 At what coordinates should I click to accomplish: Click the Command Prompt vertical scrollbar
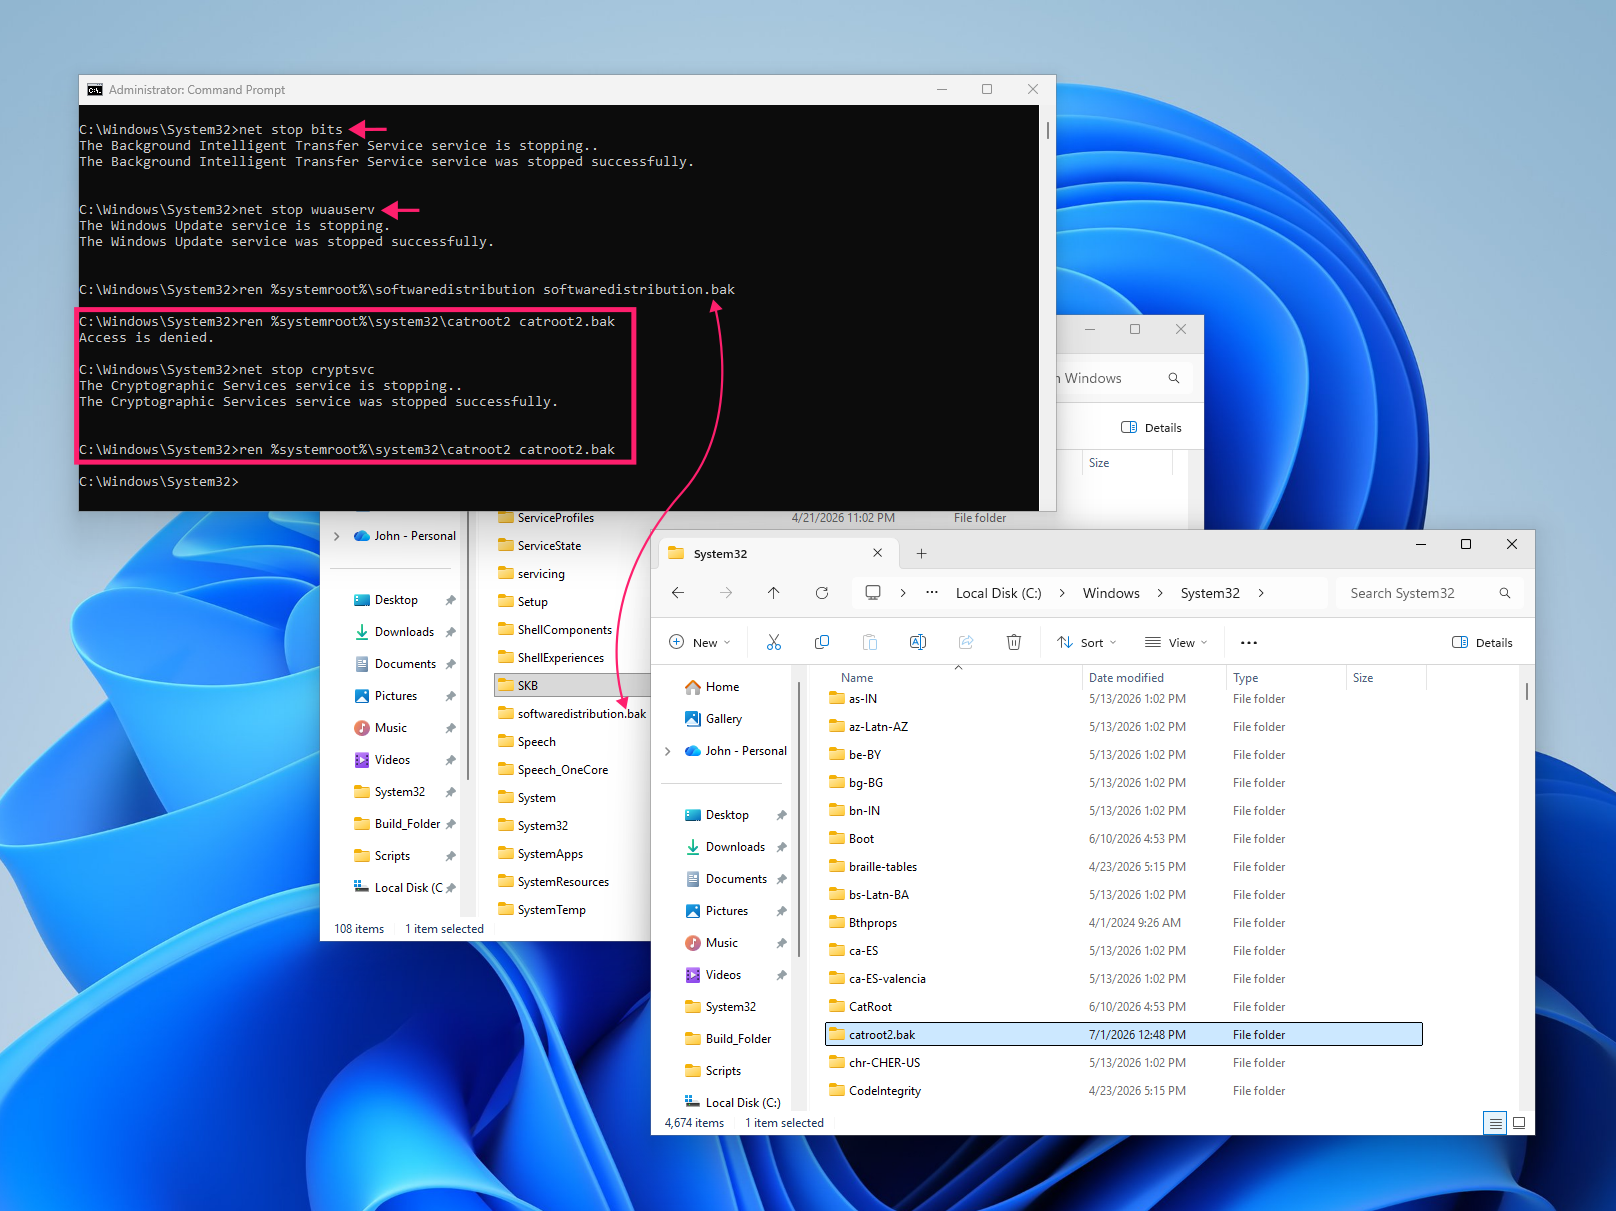coord(1047,131)
